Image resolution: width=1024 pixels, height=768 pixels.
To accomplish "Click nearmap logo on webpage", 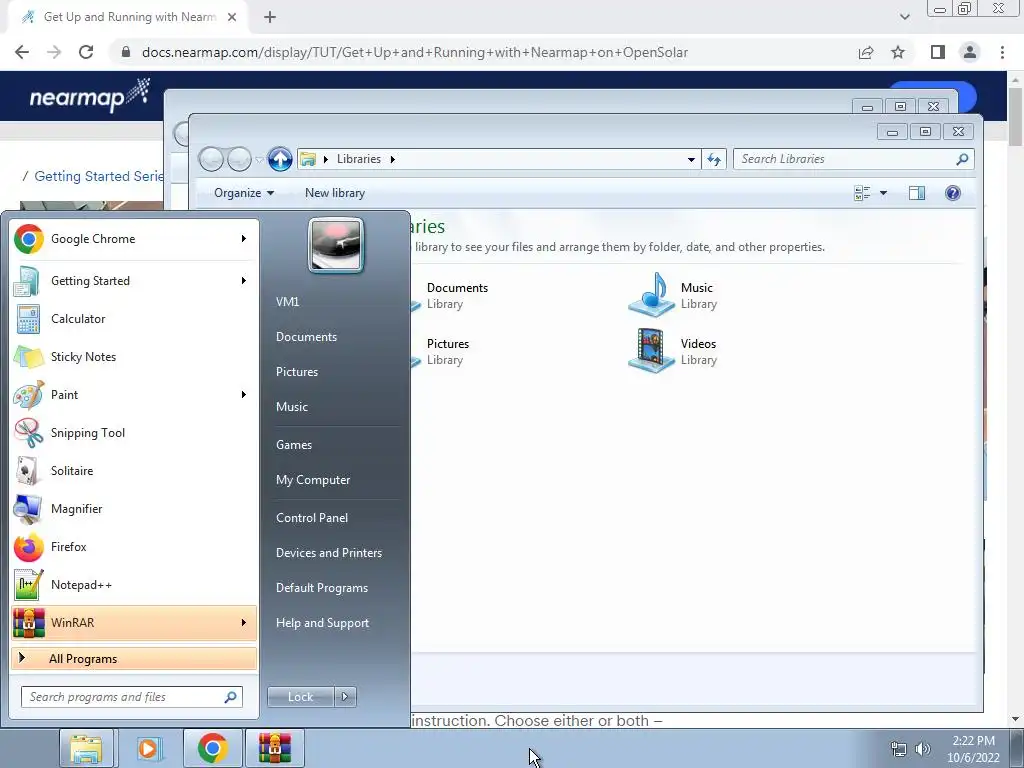I will coord(89,96).
